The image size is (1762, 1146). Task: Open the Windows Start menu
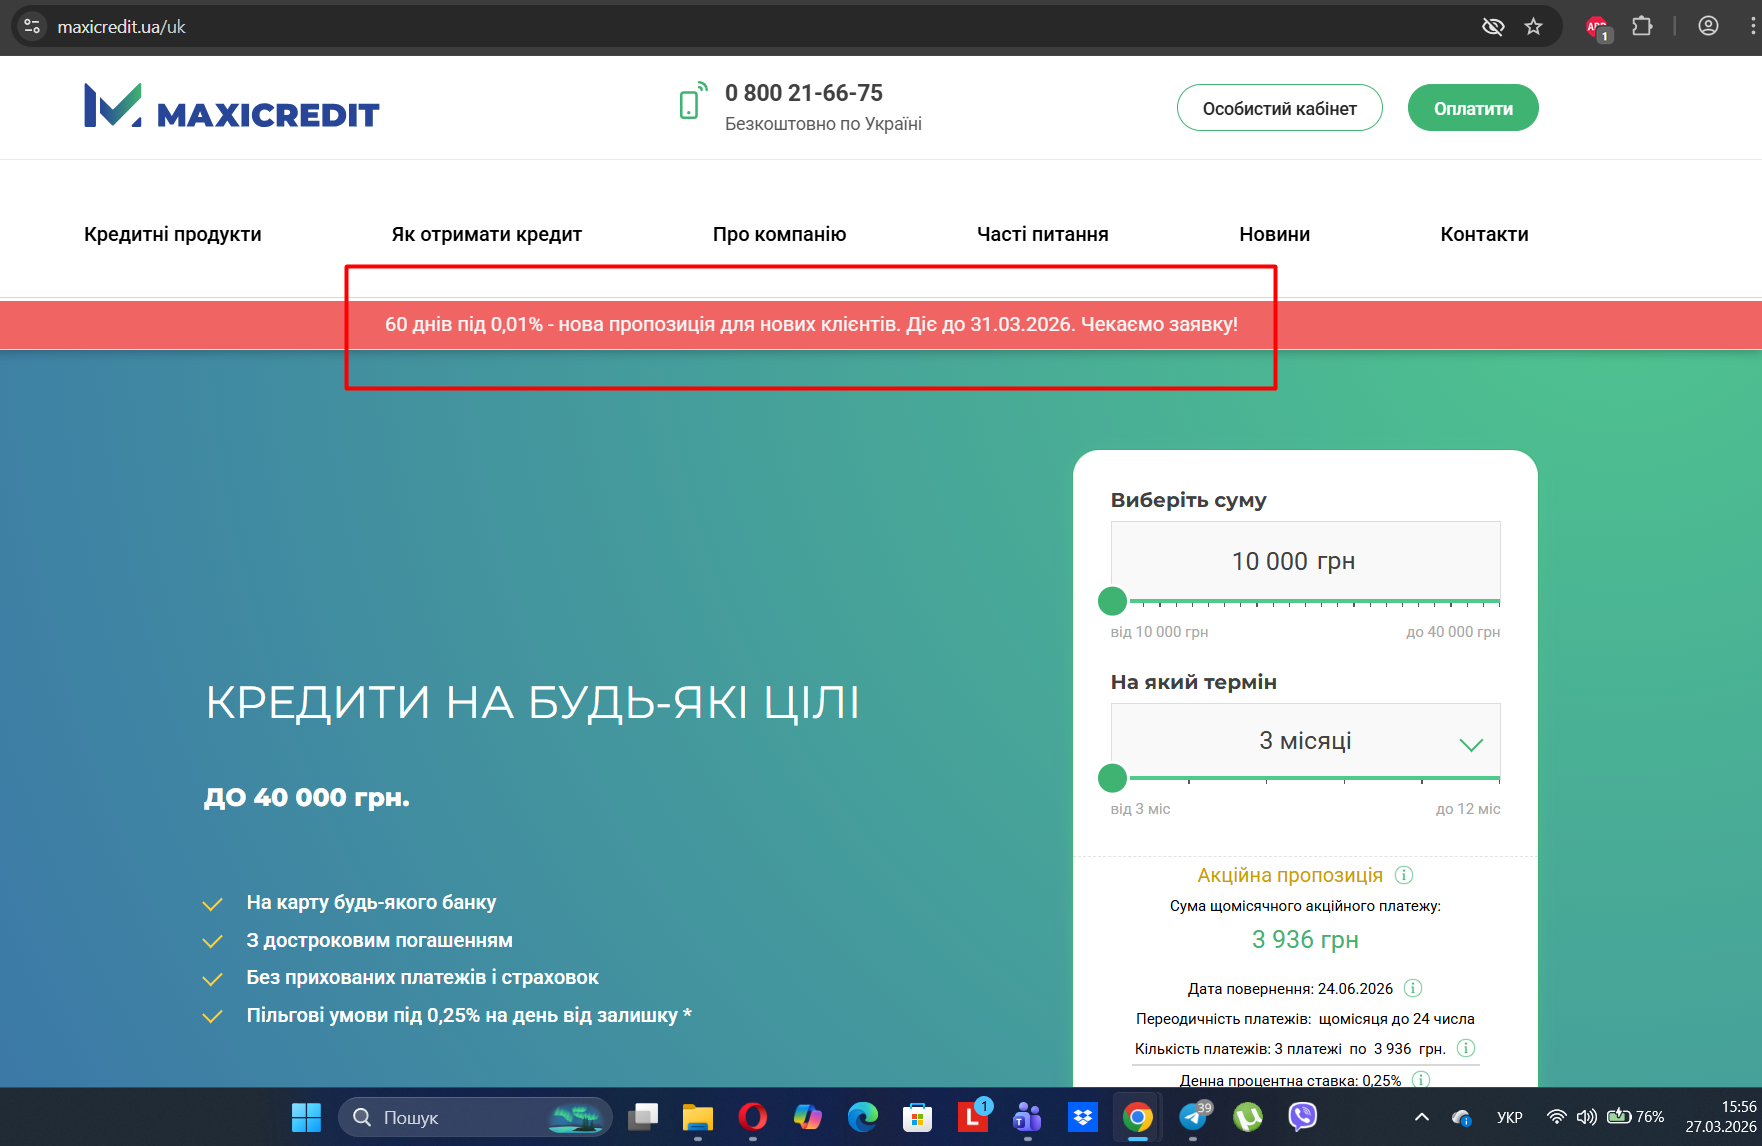[306, 1117]
